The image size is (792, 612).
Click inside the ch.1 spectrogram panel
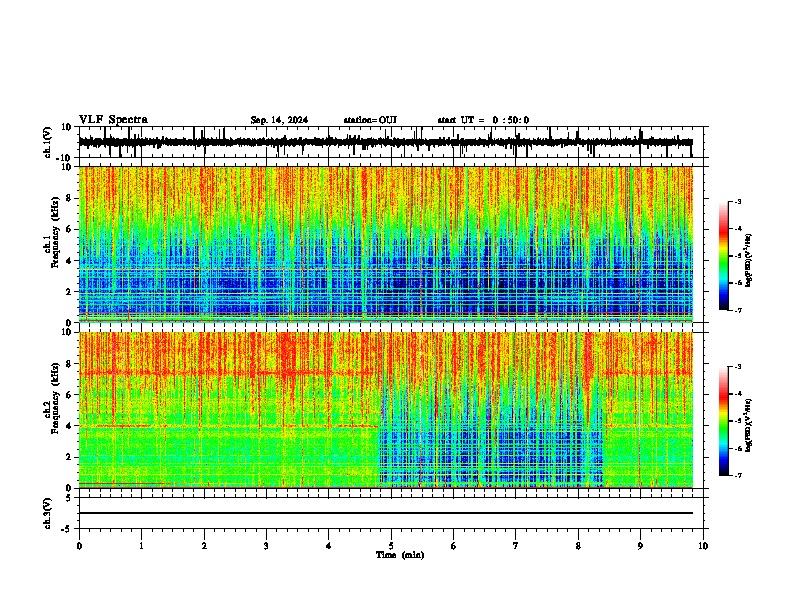[x=385, y=244]
